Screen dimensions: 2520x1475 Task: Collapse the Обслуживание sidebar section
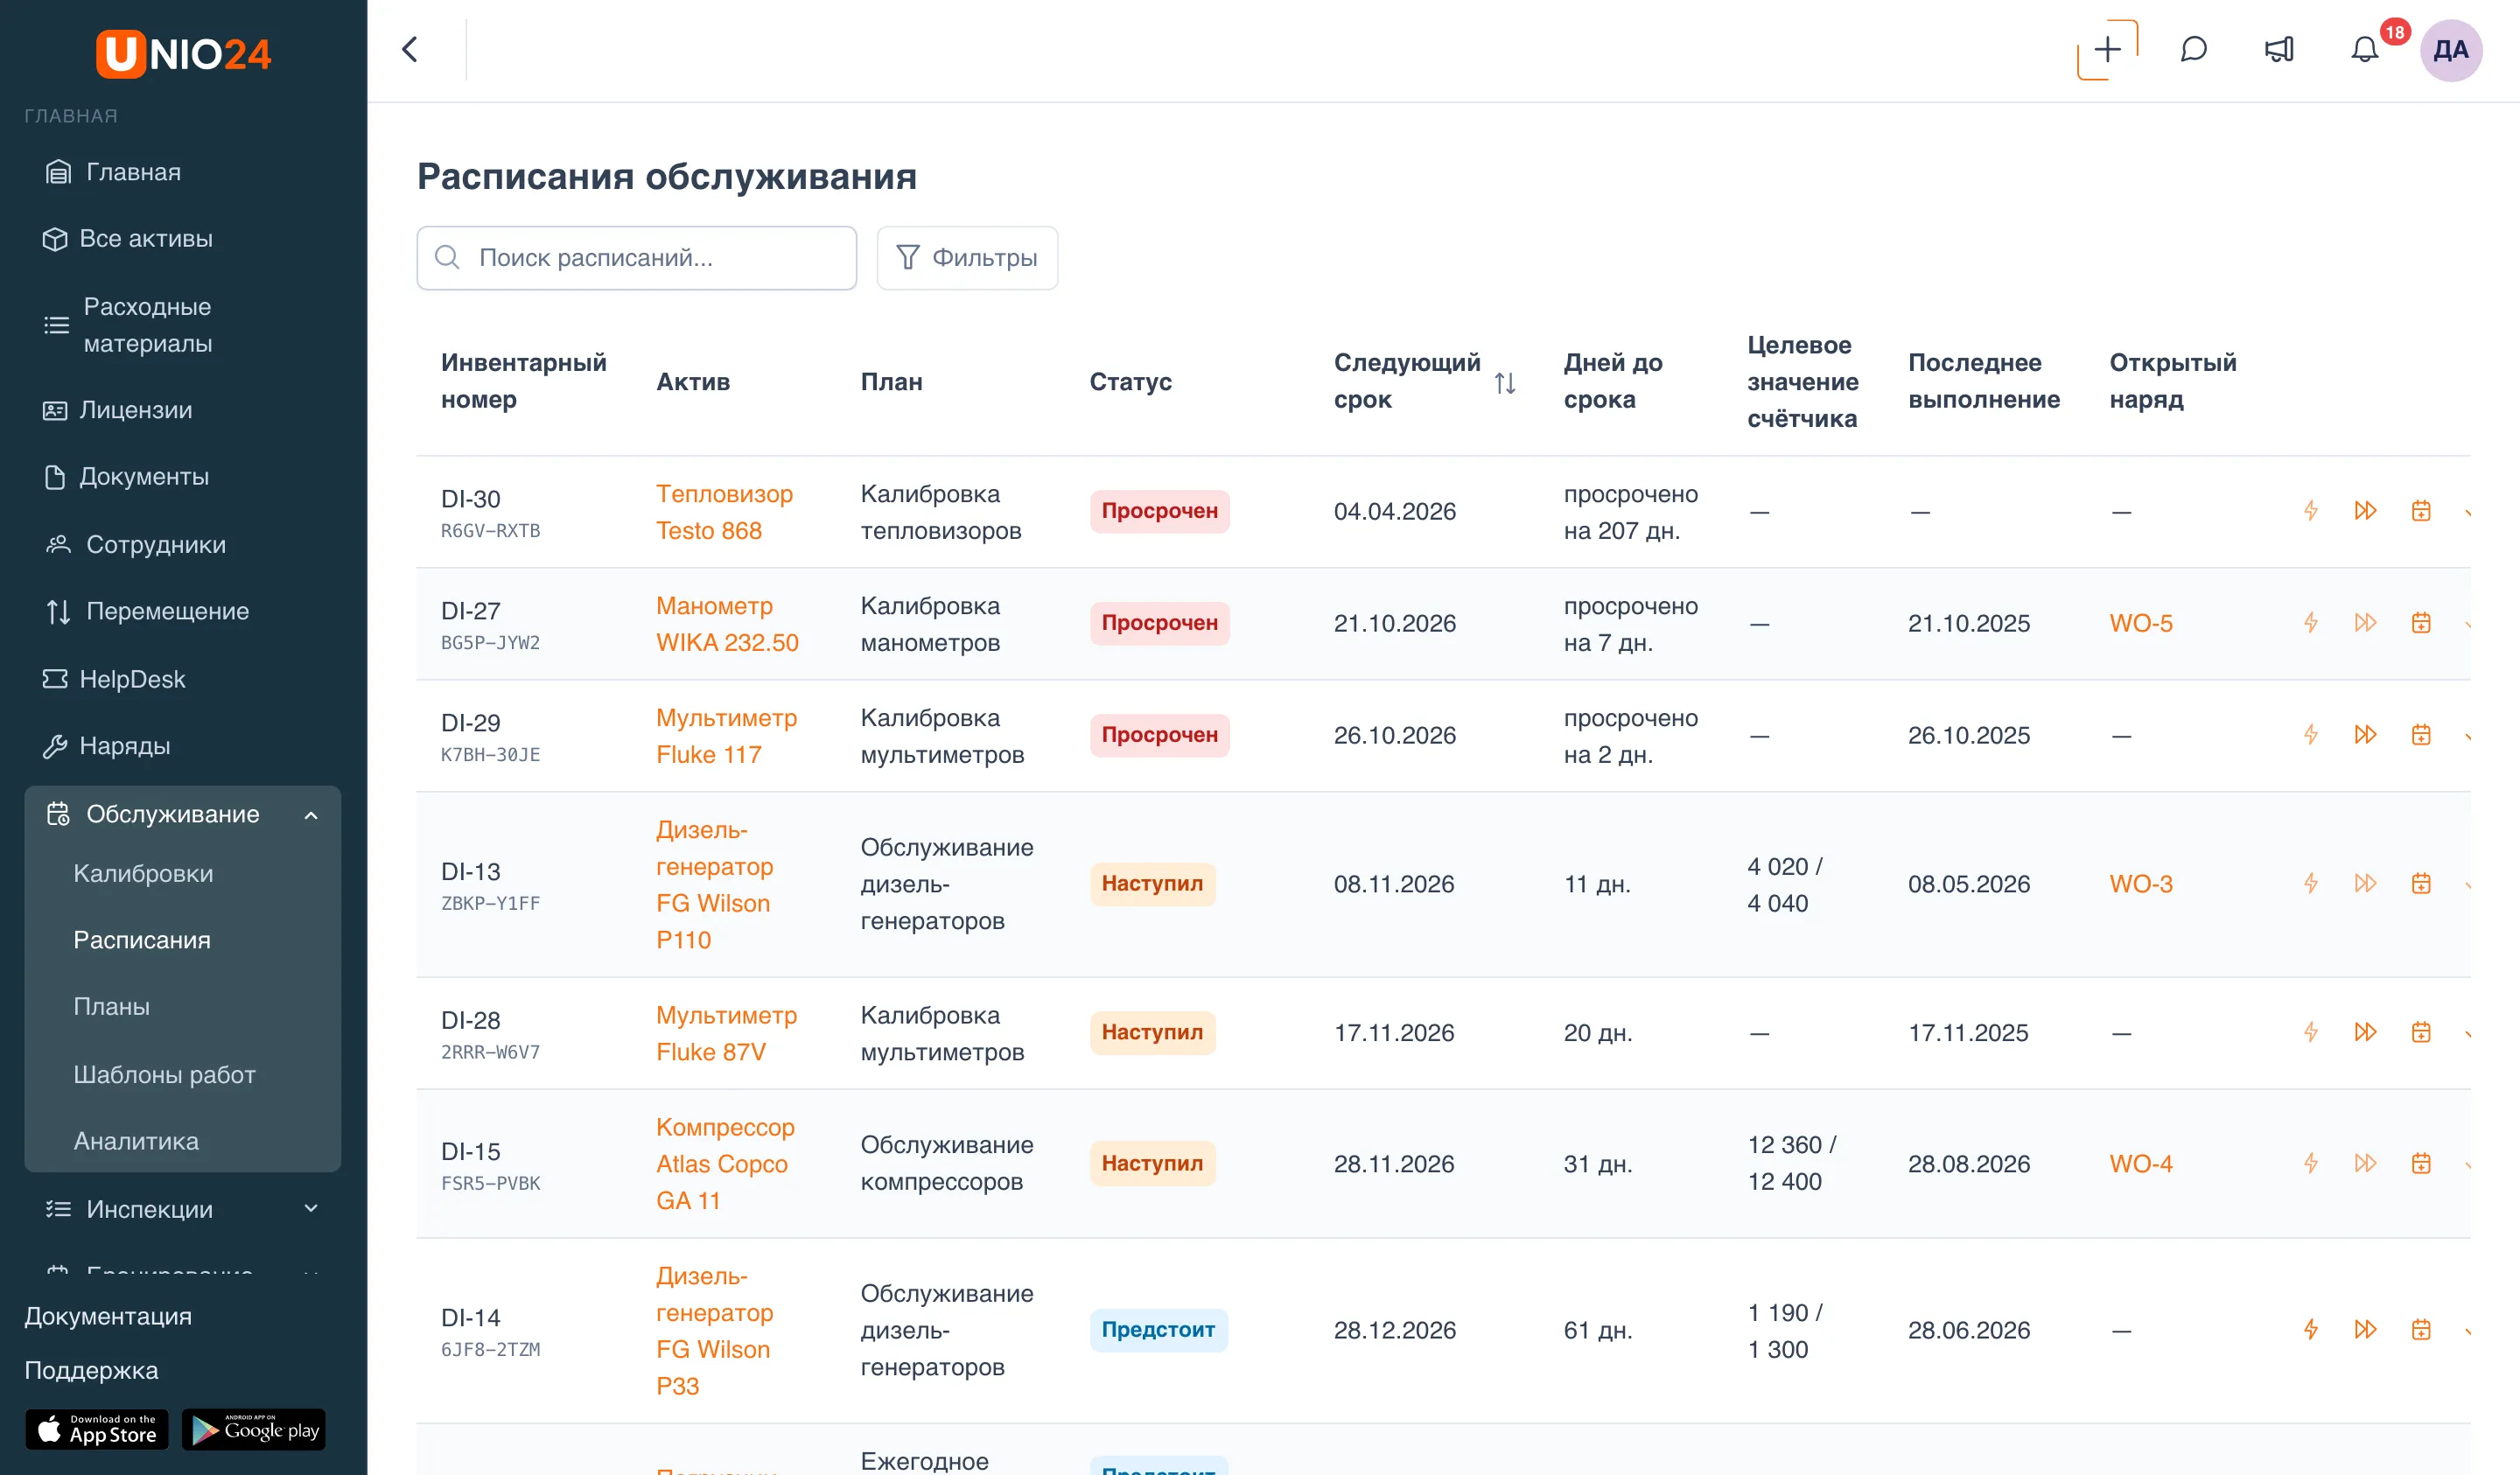click(311, 815)
